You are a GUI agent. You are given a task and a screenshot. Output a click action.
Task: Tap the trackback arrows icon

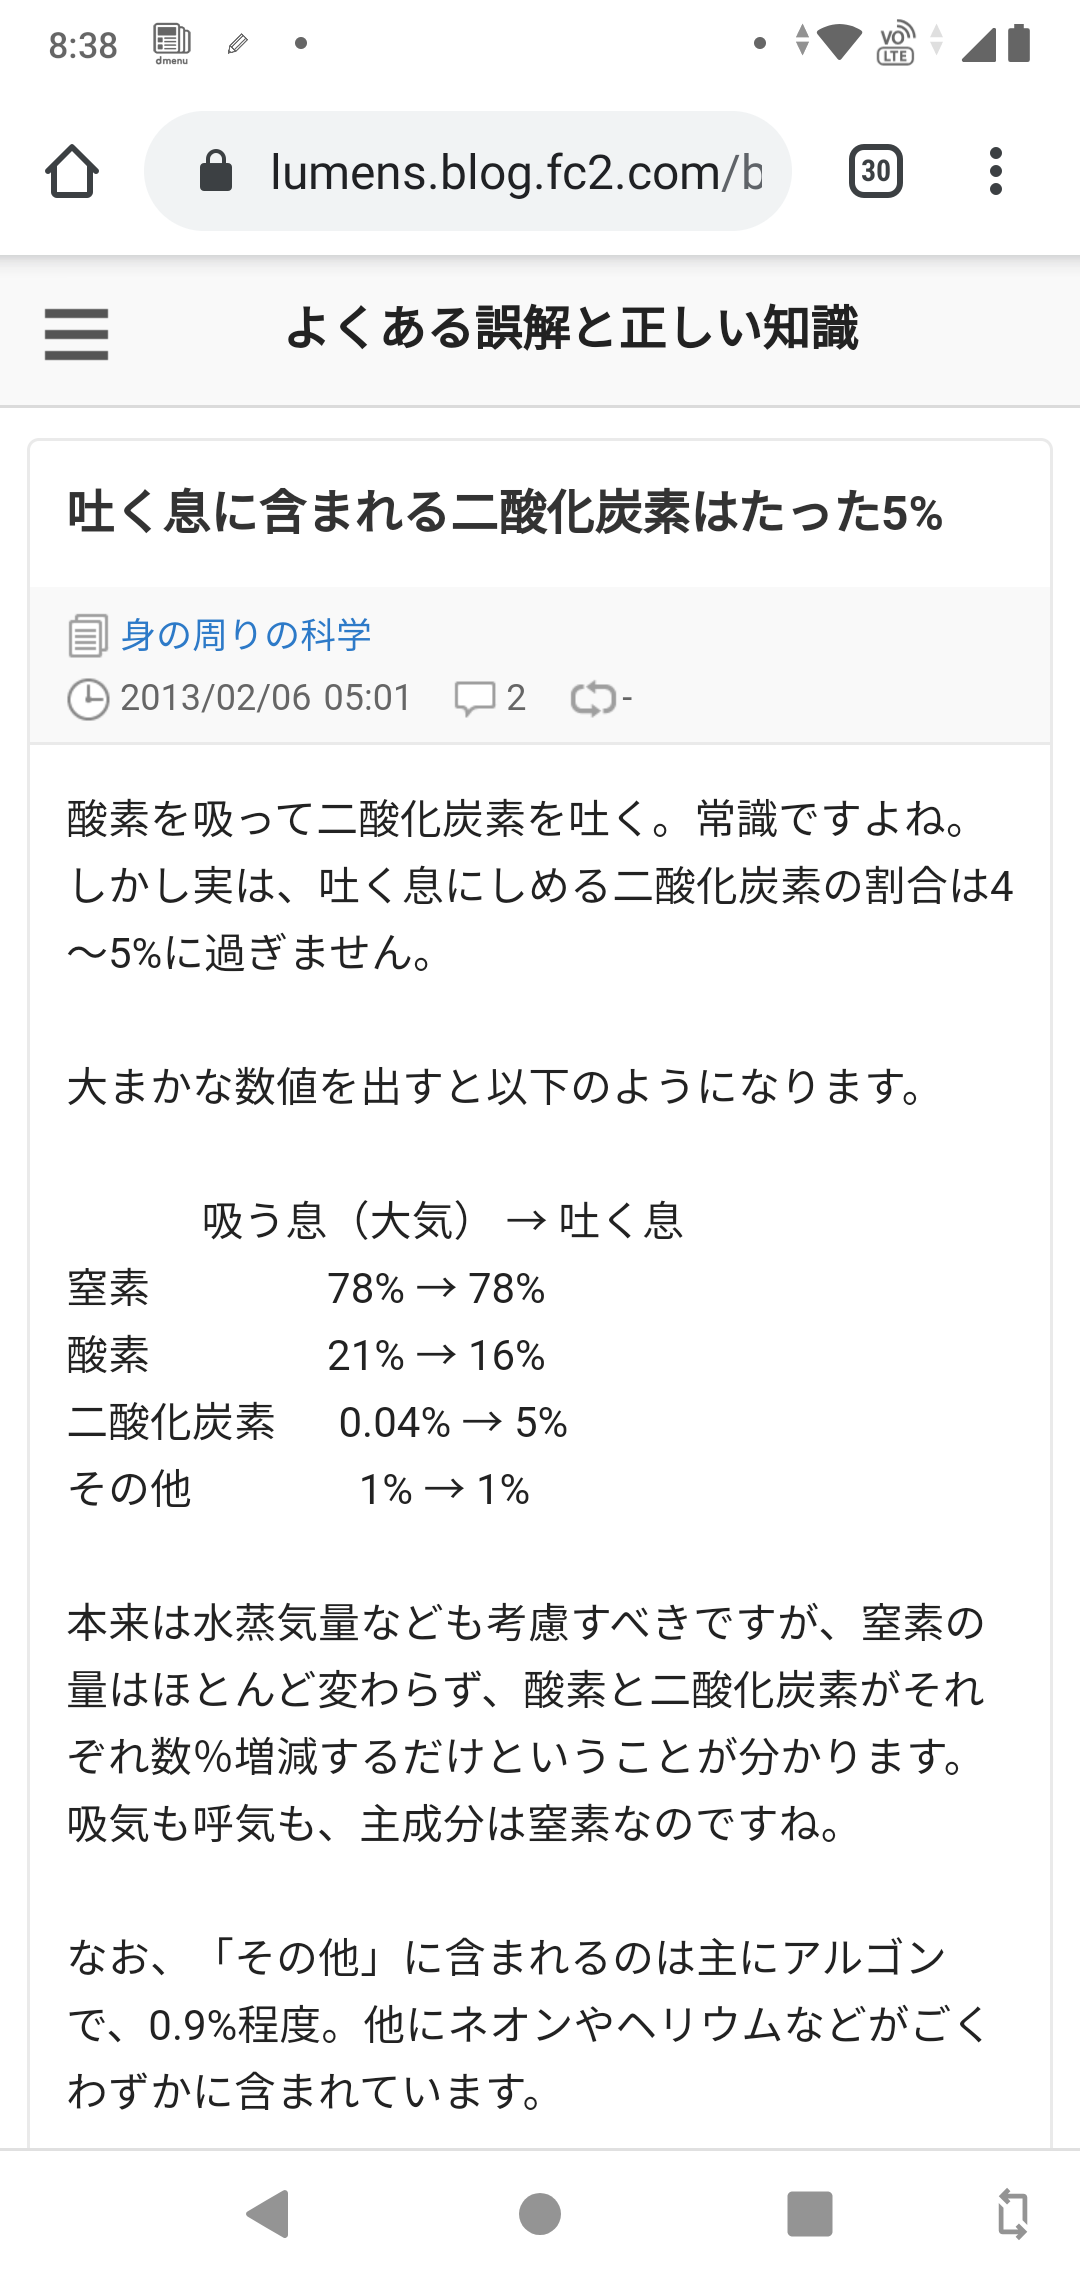point(593,699)
